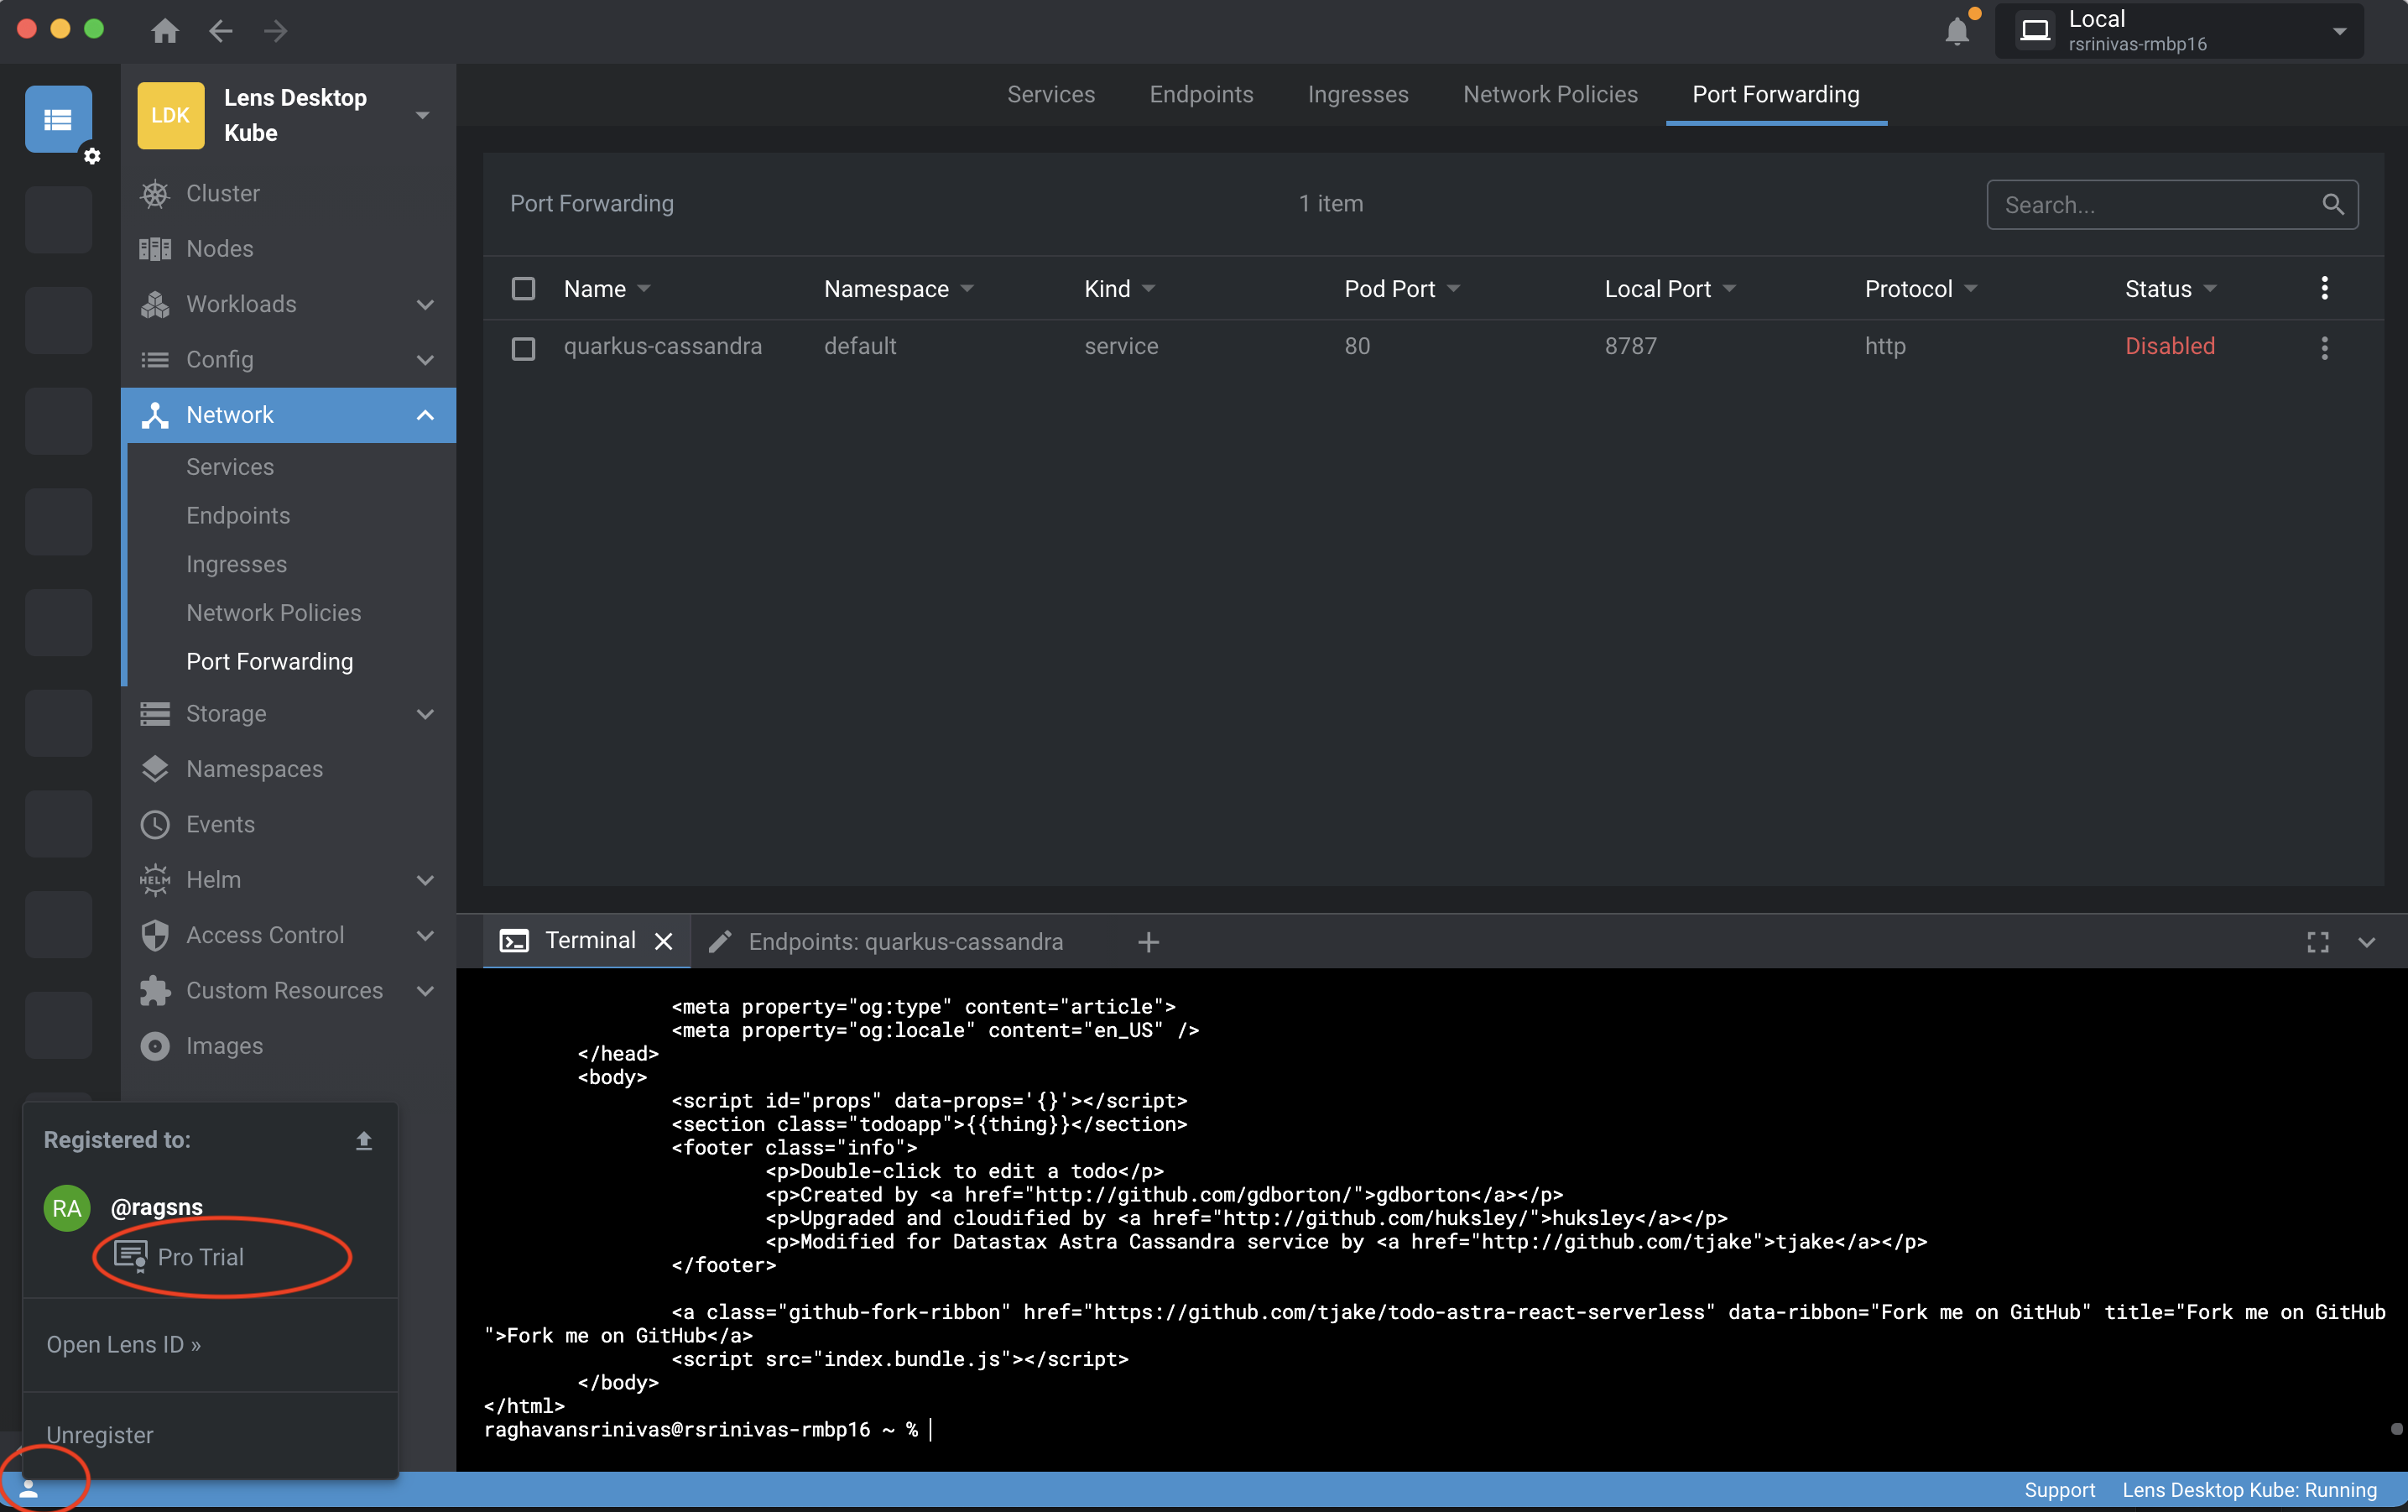Add a new dock tab
Screen dimensions: 2408x1512
click(x=1148, y=942)
